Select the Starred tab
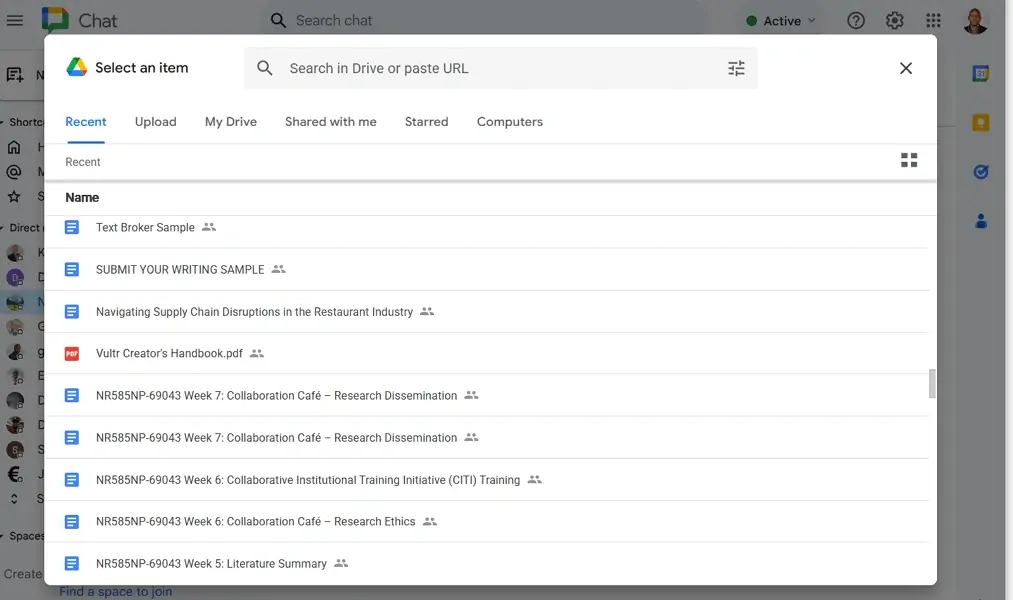 [x=426, y=122]
